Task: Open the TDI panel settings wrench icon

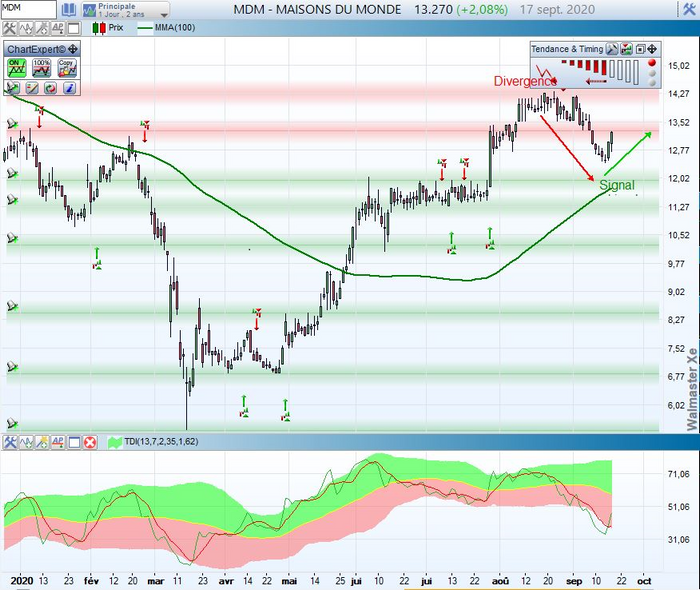Action: coord(9,442)
